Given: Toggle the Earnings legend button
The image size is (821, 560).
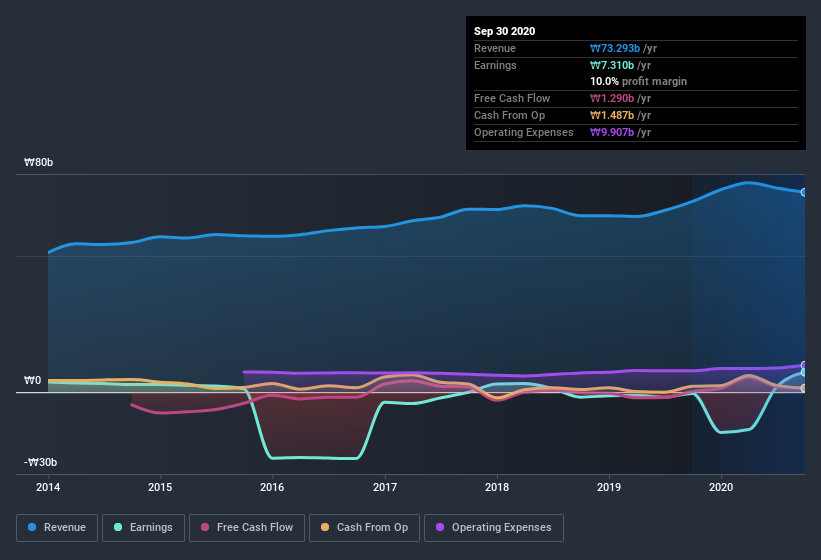Looking at the screenshot, I should pos(143,528).
